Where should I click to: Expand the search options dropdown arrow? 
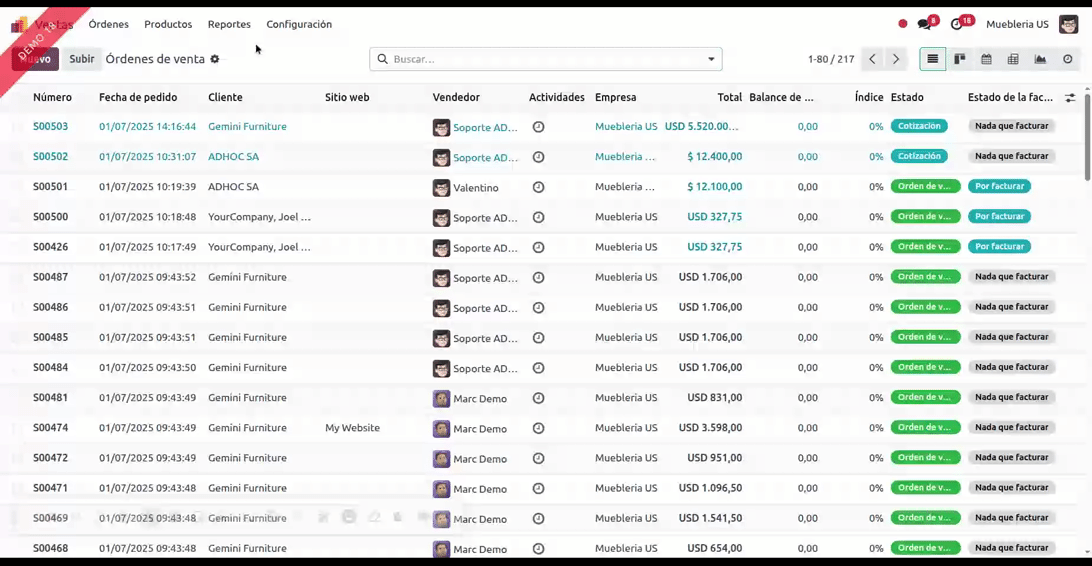pos(712,59)
